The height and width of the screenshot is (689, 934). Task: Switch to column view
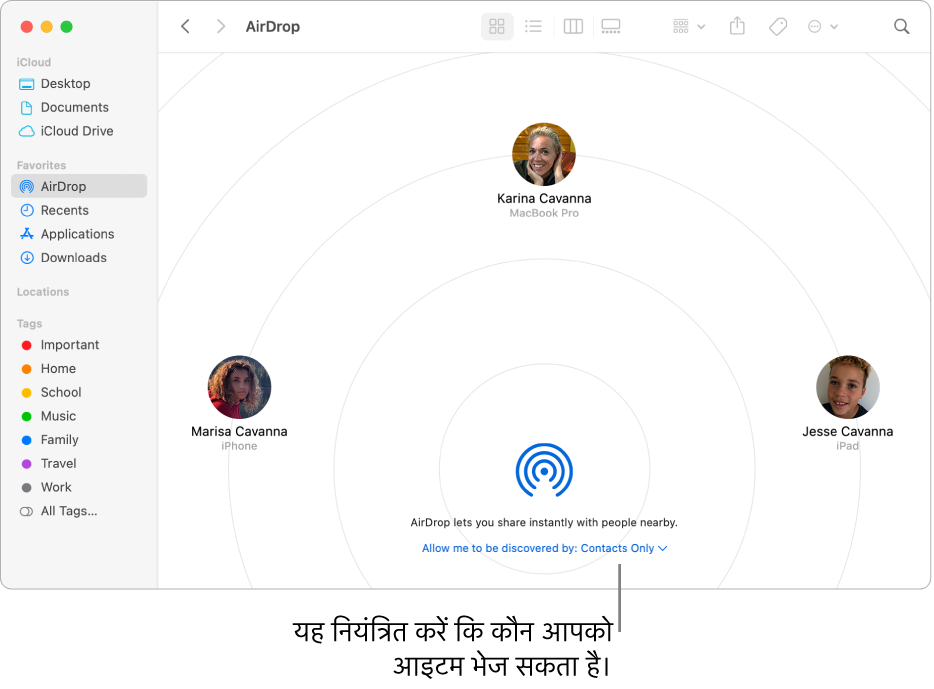(573, 26)
